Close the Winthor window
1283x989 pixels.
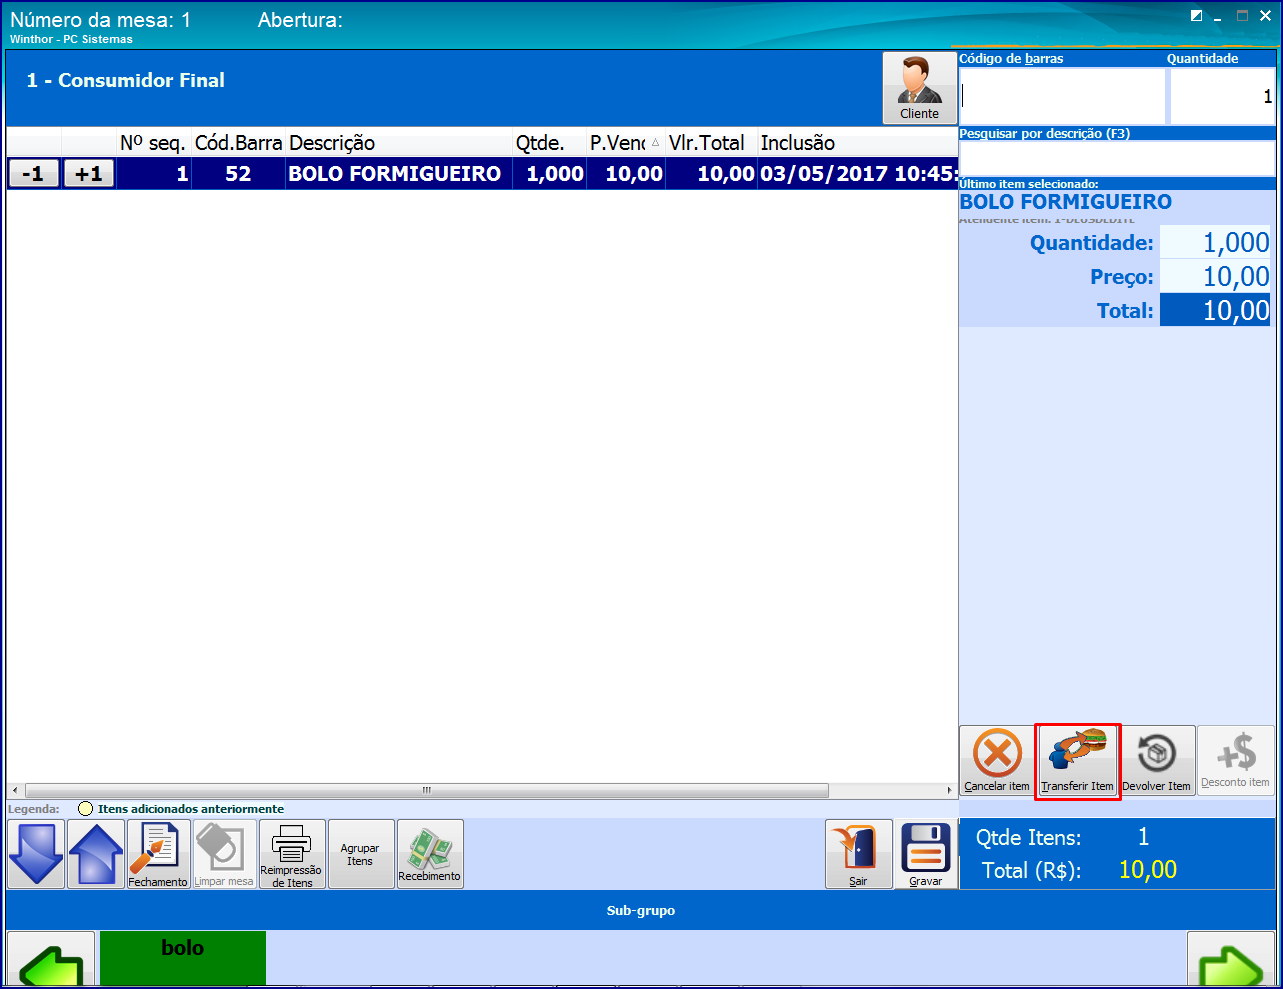coord(1265,16)
